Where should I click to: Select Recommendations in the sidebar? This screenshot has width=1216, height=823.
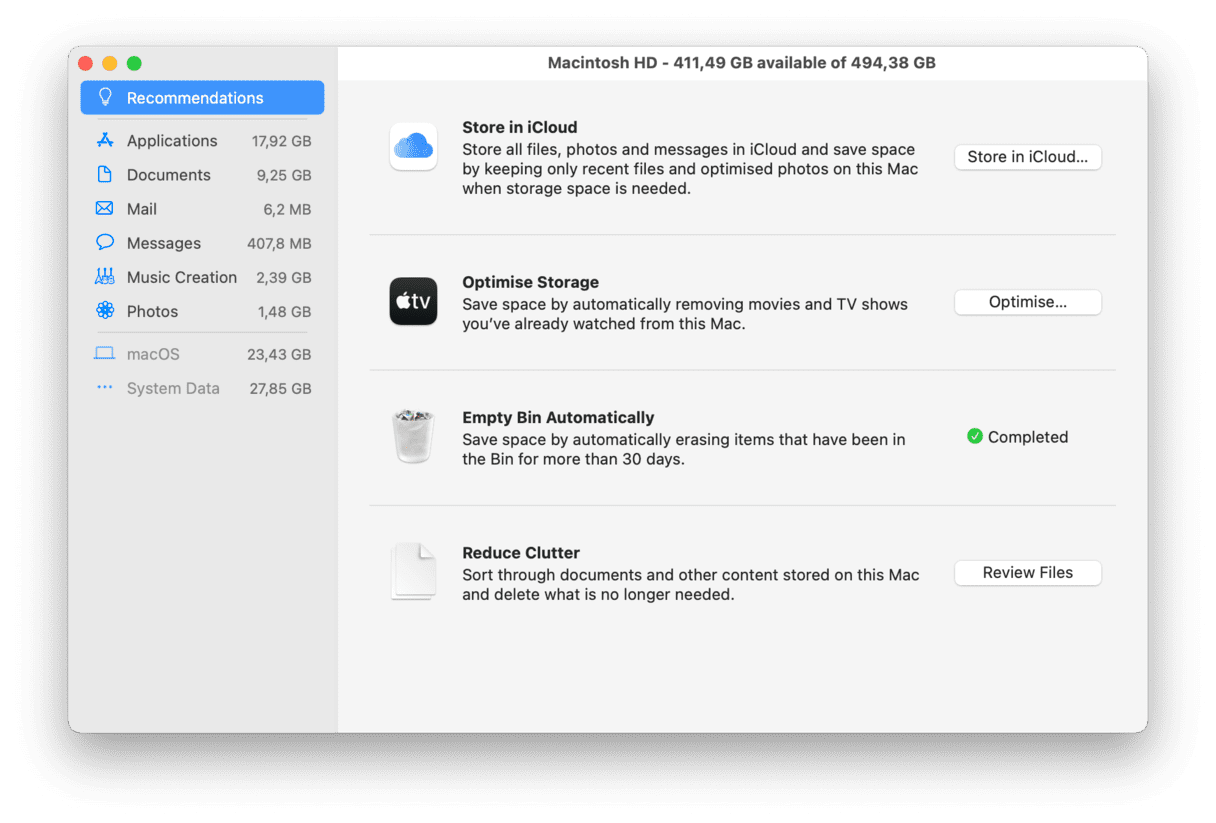coord(195,97)
